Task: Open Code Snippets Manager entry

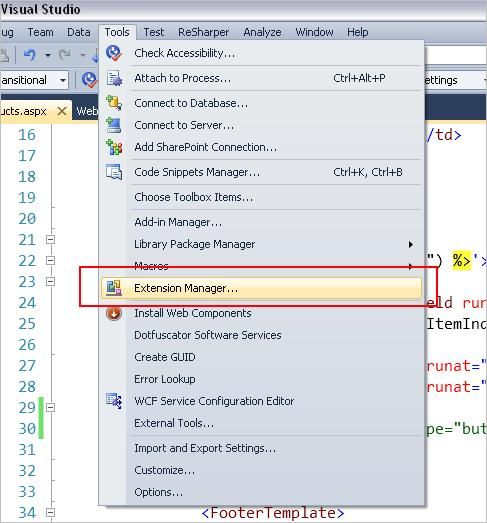Action: click(262, 172)
